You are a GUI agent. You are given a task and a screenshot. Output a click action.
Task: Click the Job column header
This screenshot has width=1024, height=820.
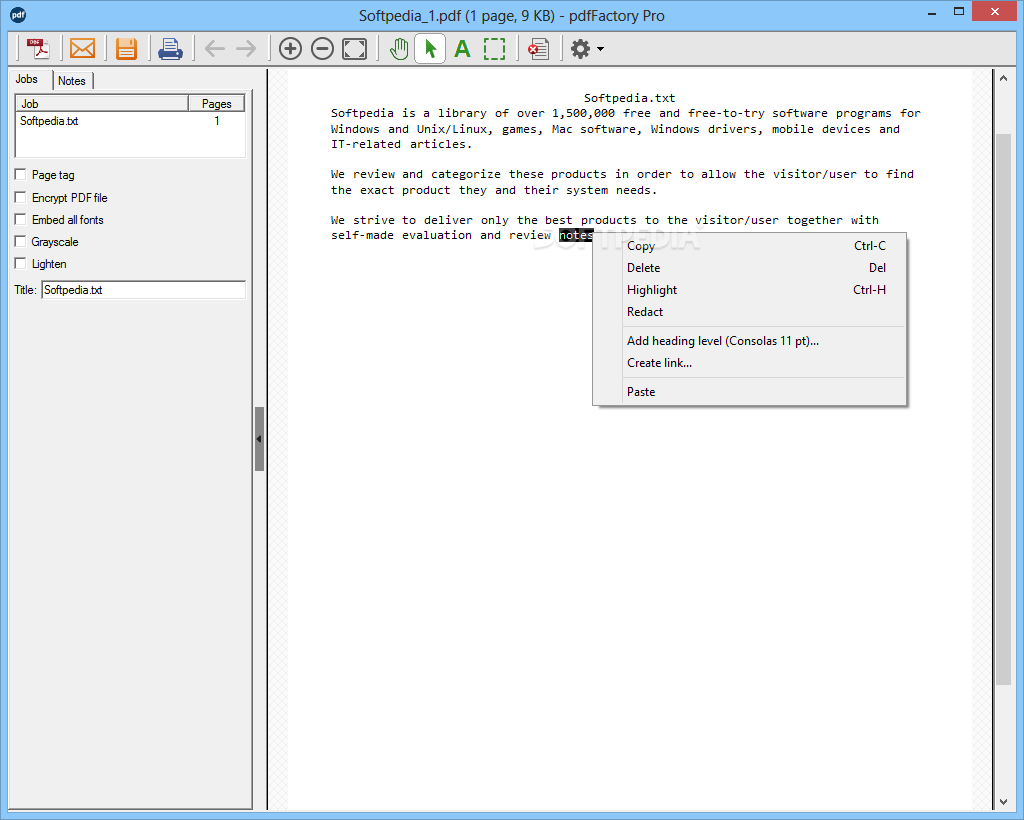click(x=102, y=103)
